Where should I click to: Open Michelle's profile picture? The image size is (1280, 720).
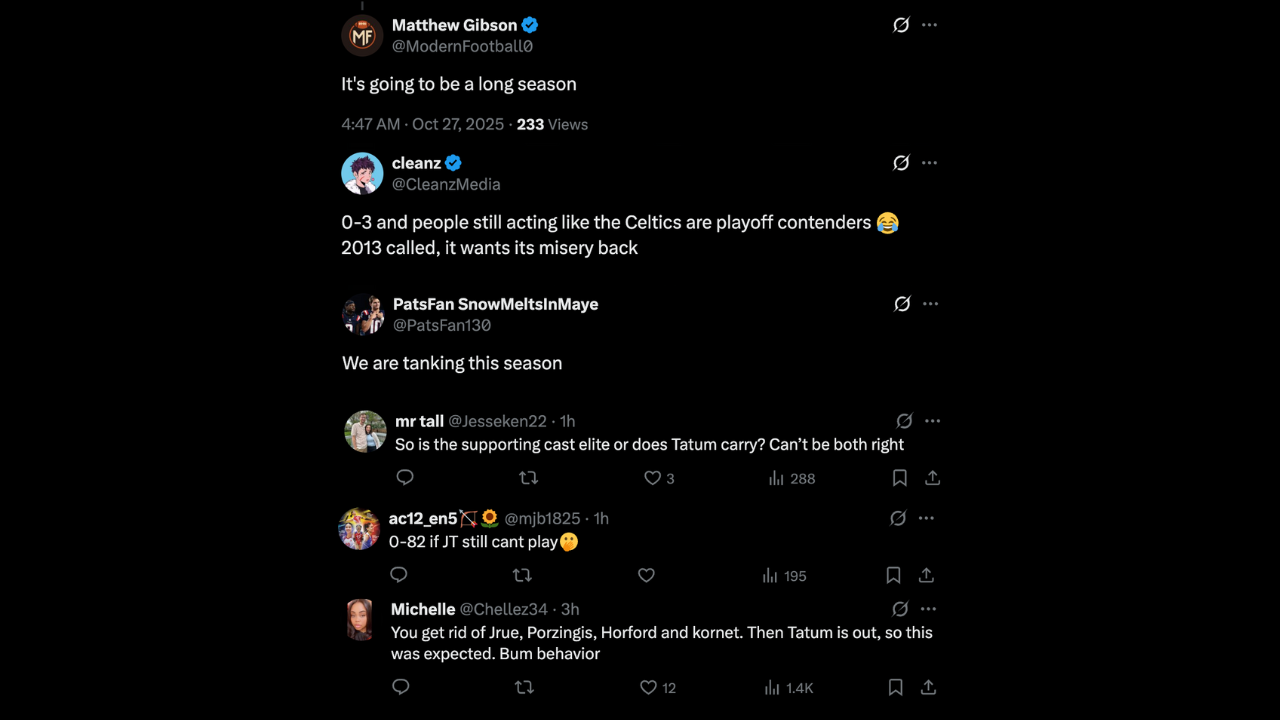pos(360,619)
